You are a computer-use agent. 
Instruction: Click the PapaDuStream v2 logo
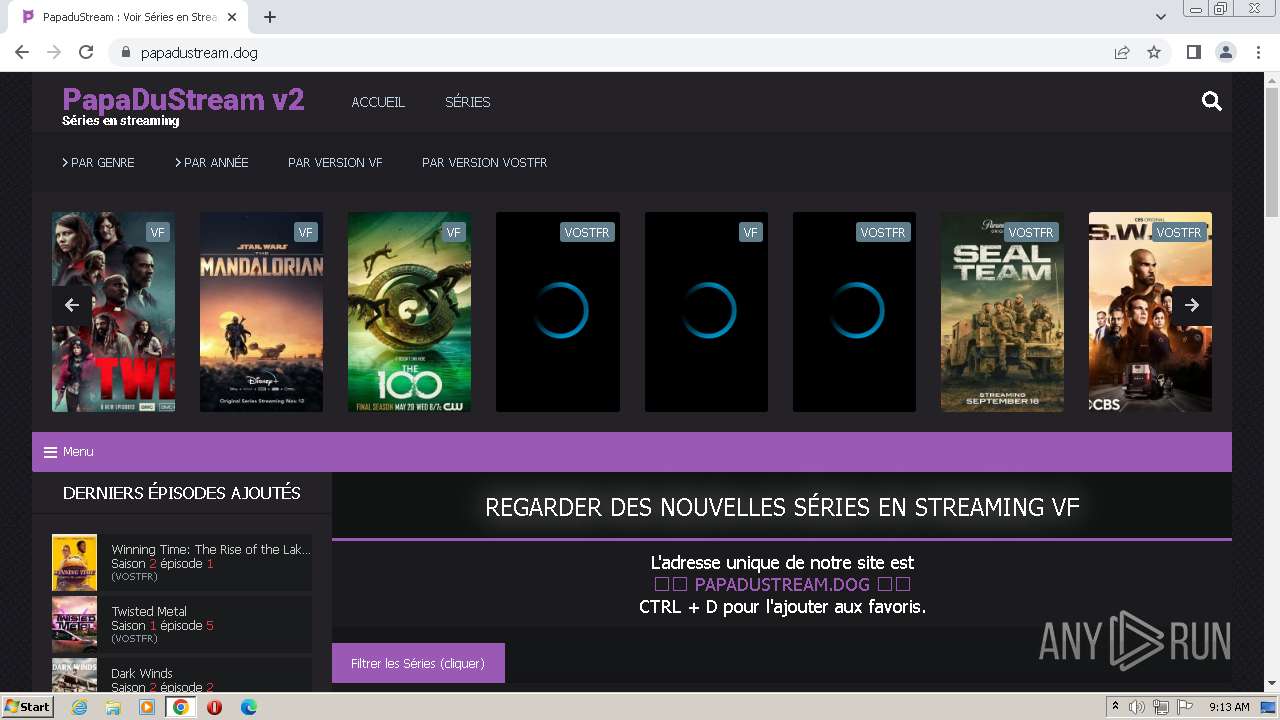click(x=183, y=100)
